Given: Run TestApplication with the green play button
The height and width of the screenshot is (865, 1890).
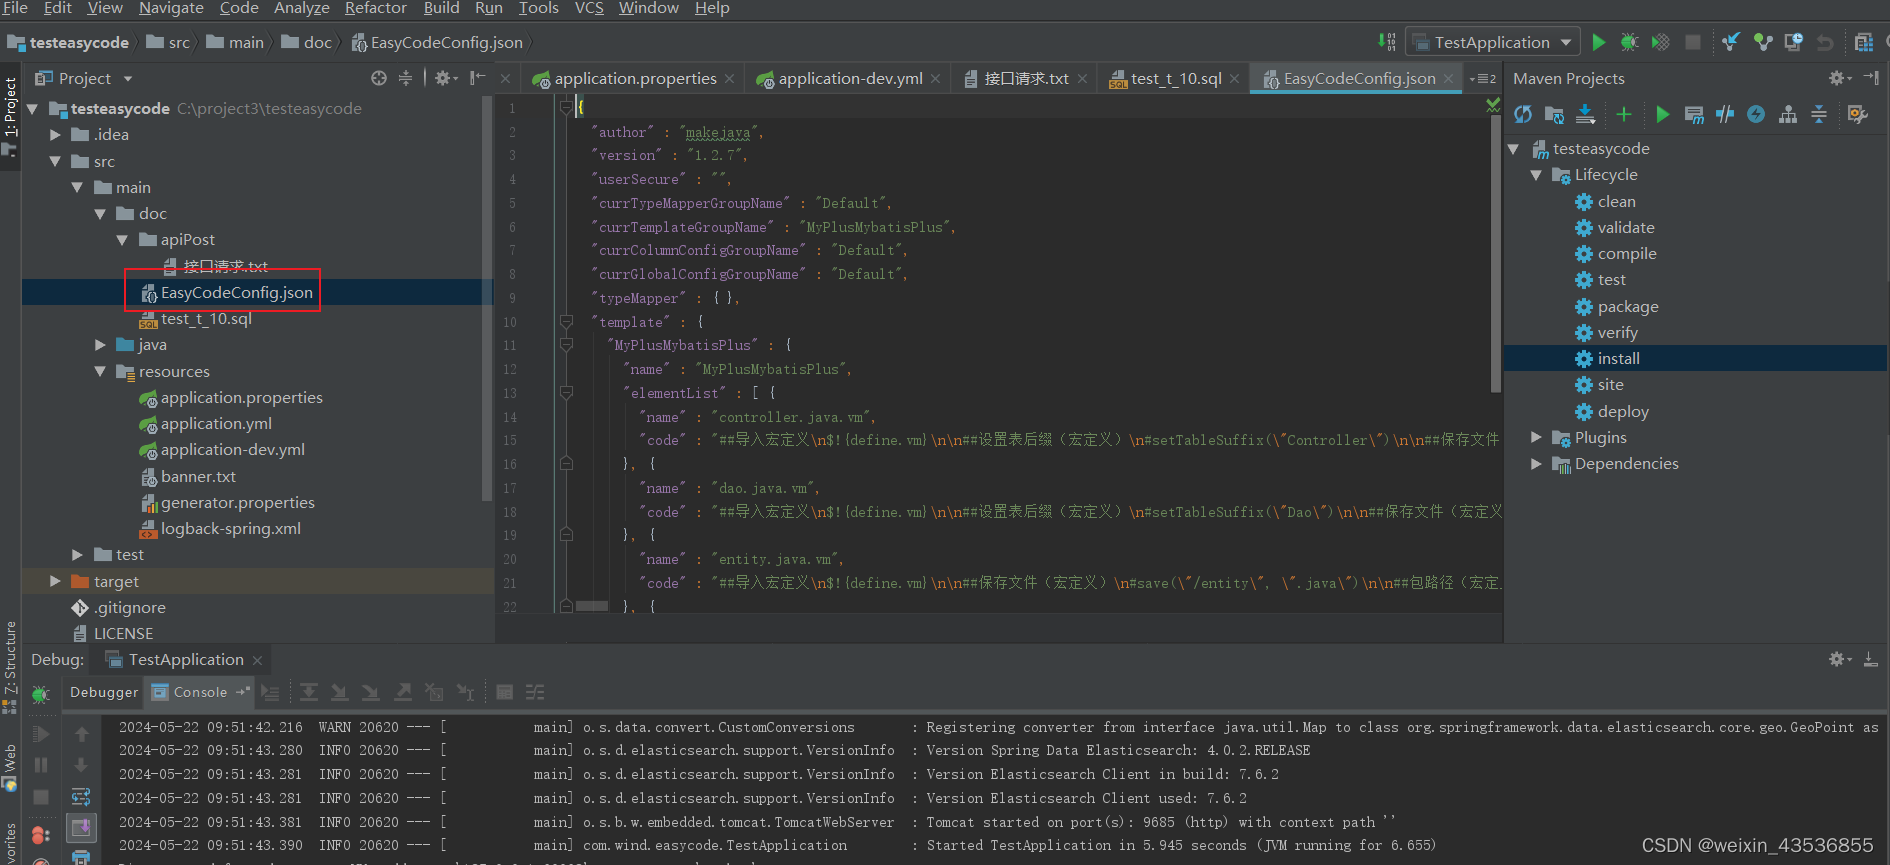Looking at the screenshot, I should point(1598,42).
